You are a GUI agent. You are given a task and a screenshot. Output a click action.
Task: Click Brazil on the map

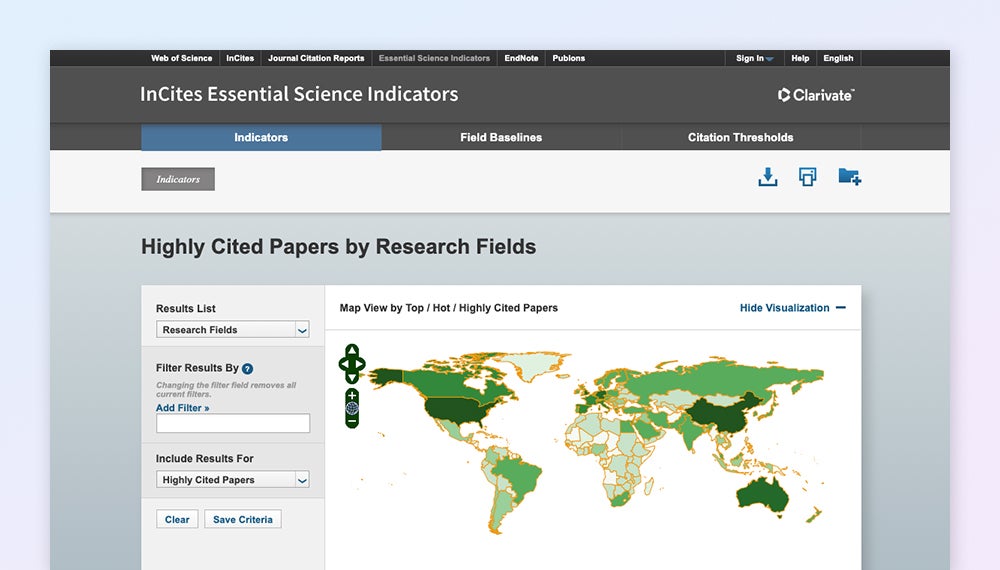point(518,477)
